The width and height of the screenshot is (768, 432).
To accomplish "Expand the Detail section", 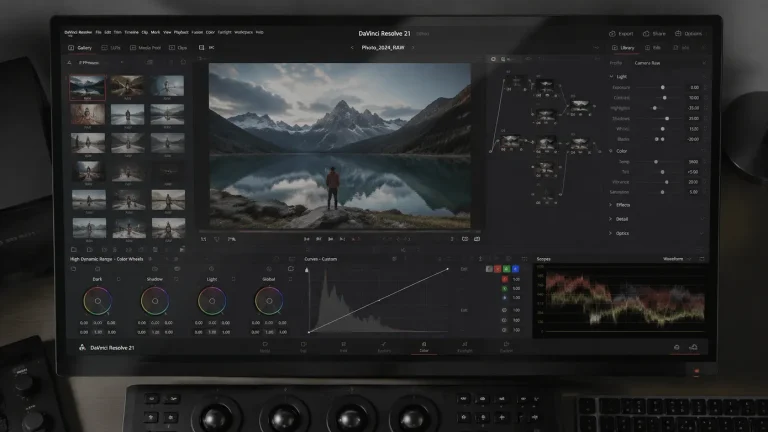I will pyautogui.click(x=611, y=219).
